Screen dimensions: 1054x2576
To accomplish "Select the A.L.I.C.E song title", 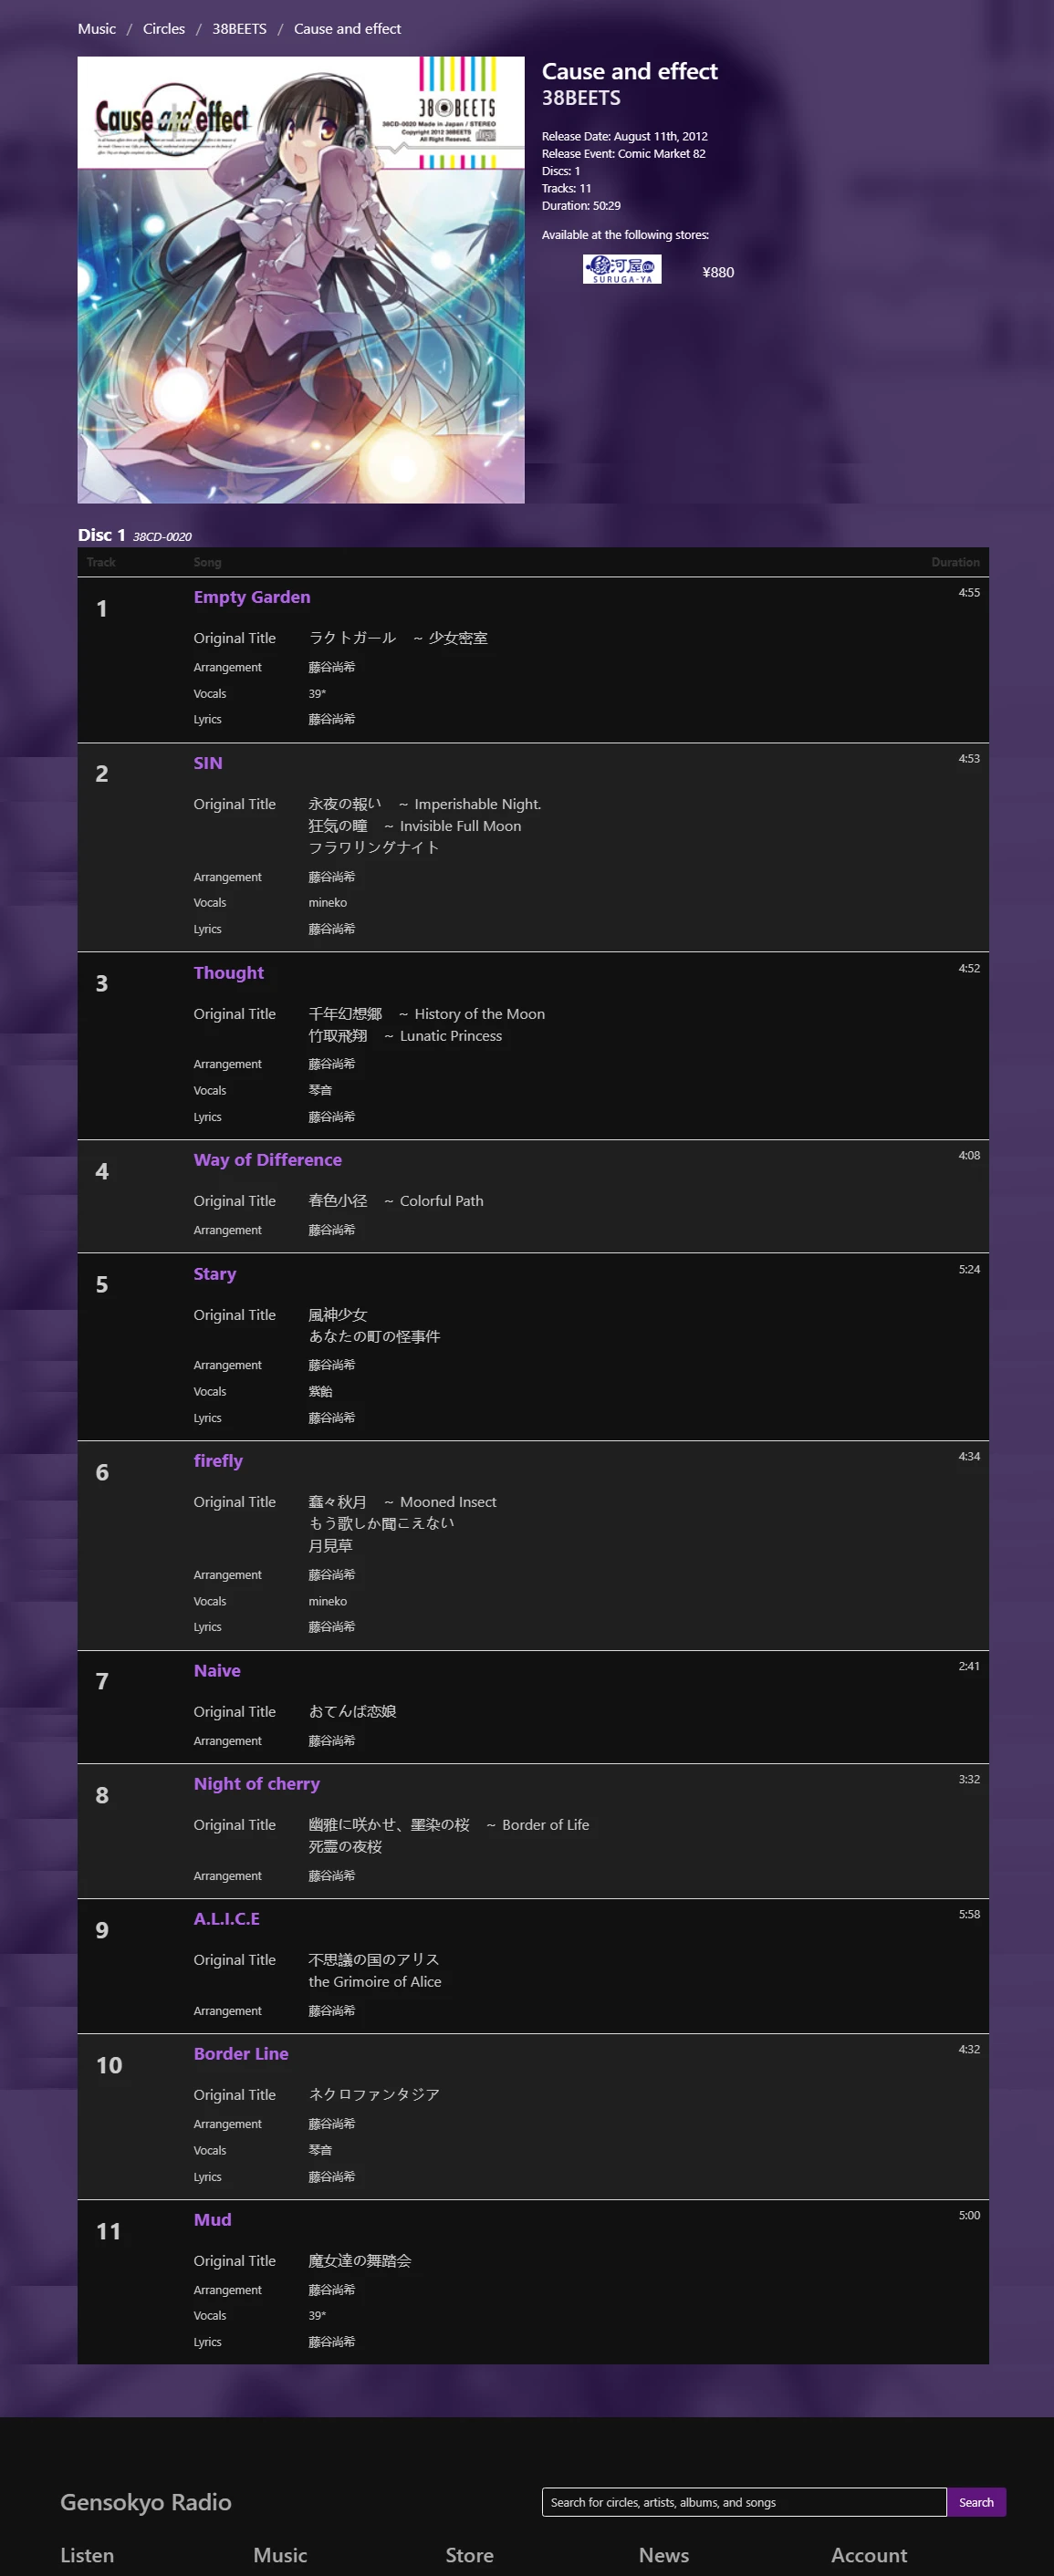I will click(x=227, y=1919).
